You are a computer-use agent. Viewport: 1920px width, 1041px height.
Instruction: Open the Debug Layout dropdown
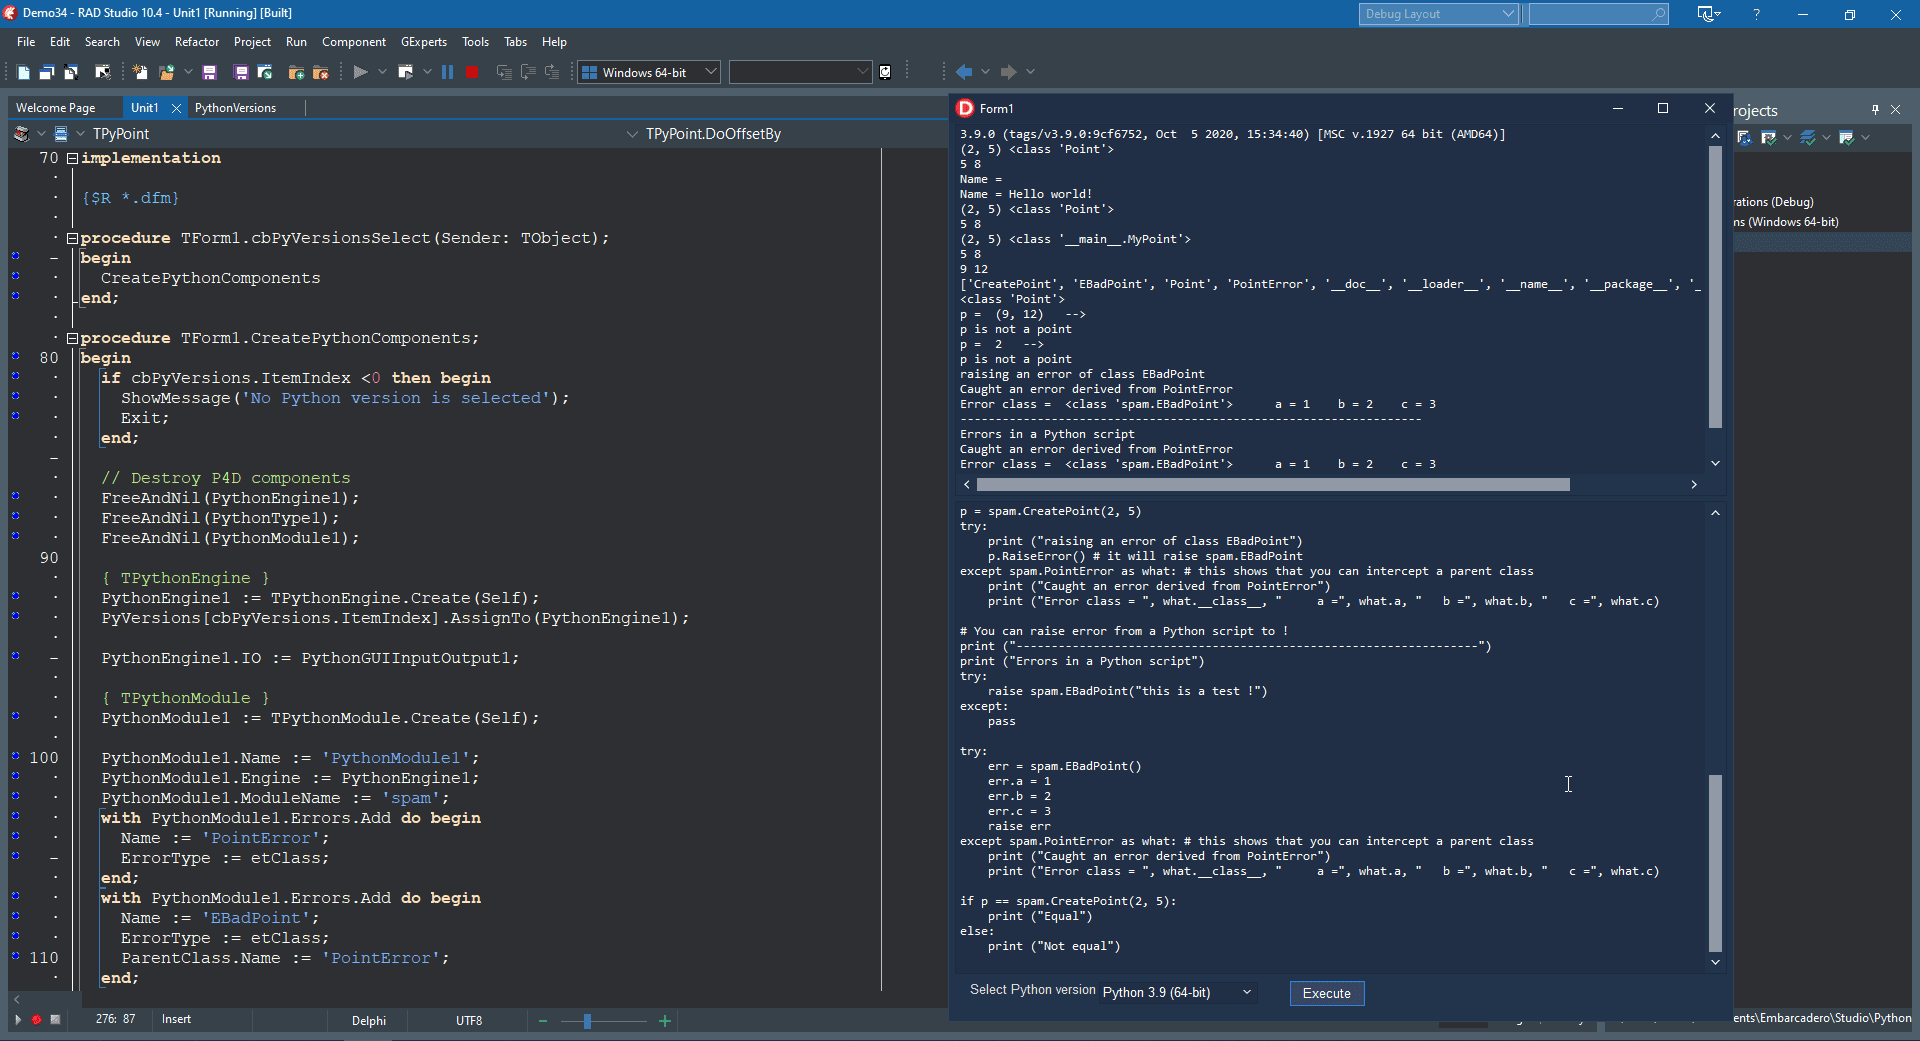(1438, 14)
